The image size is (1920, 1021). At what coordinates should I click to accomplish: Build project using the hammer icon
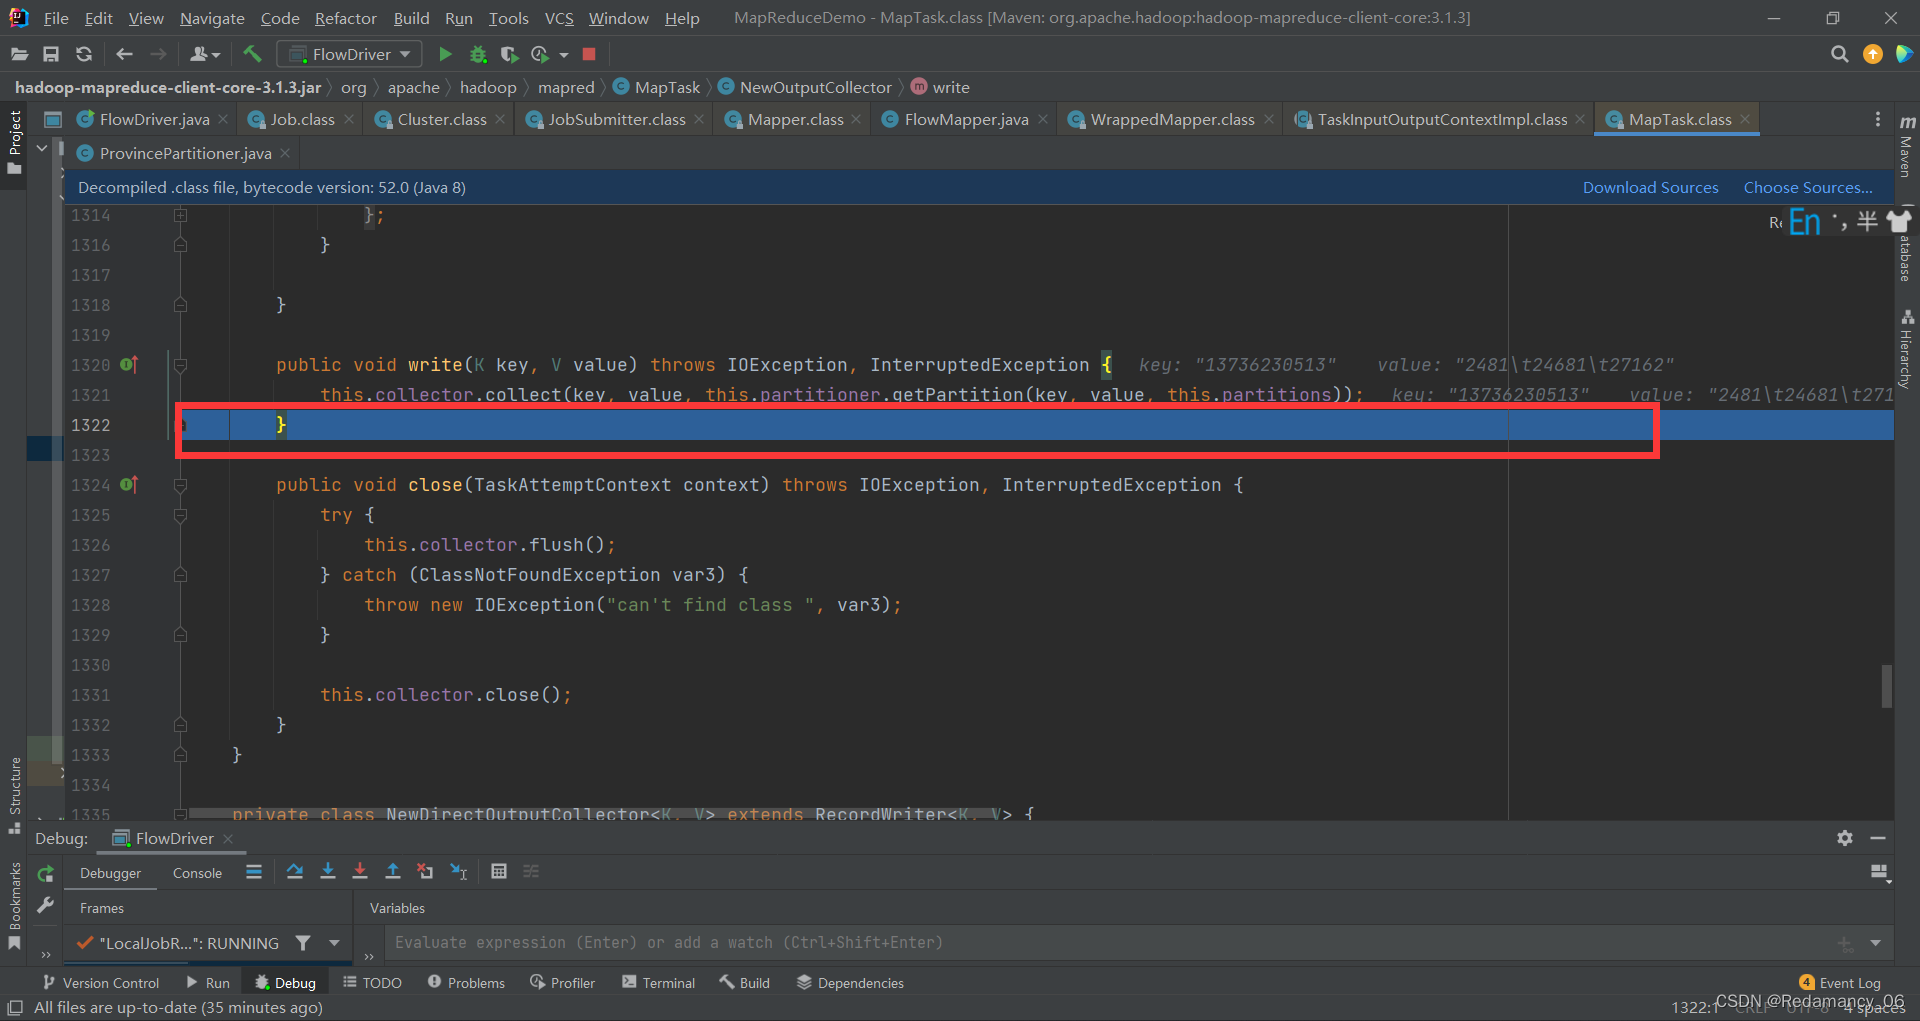pos(252,54)
